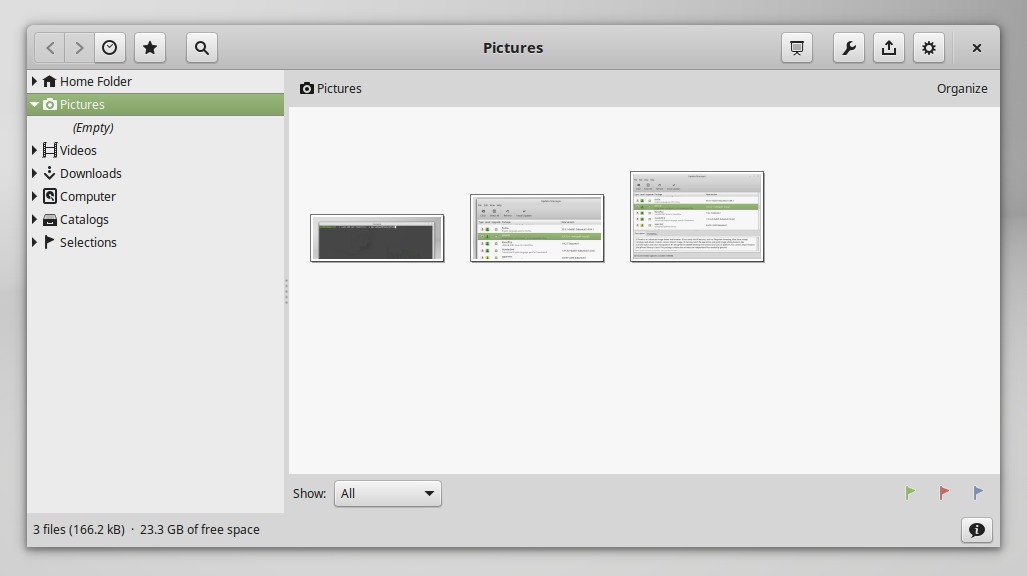Image resolution: width=1027 pixels, height=576 pixels.
Task: Go back with the left arrow button
Action: coord(51,48)
